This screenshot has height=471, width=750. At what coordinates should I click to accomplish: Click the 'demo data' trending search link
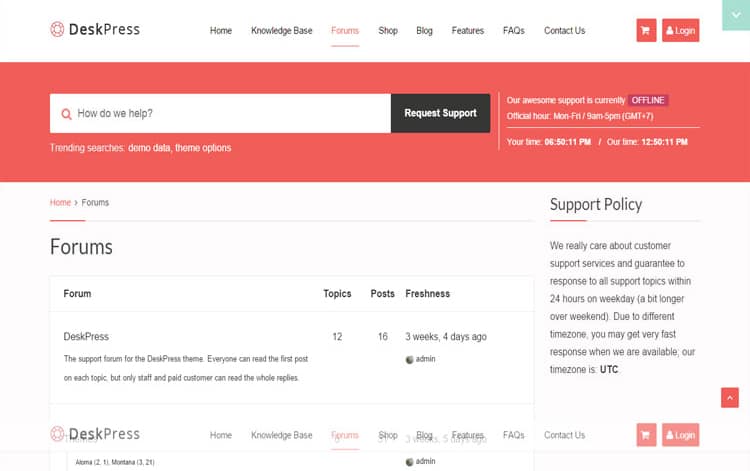click(149, 148)
